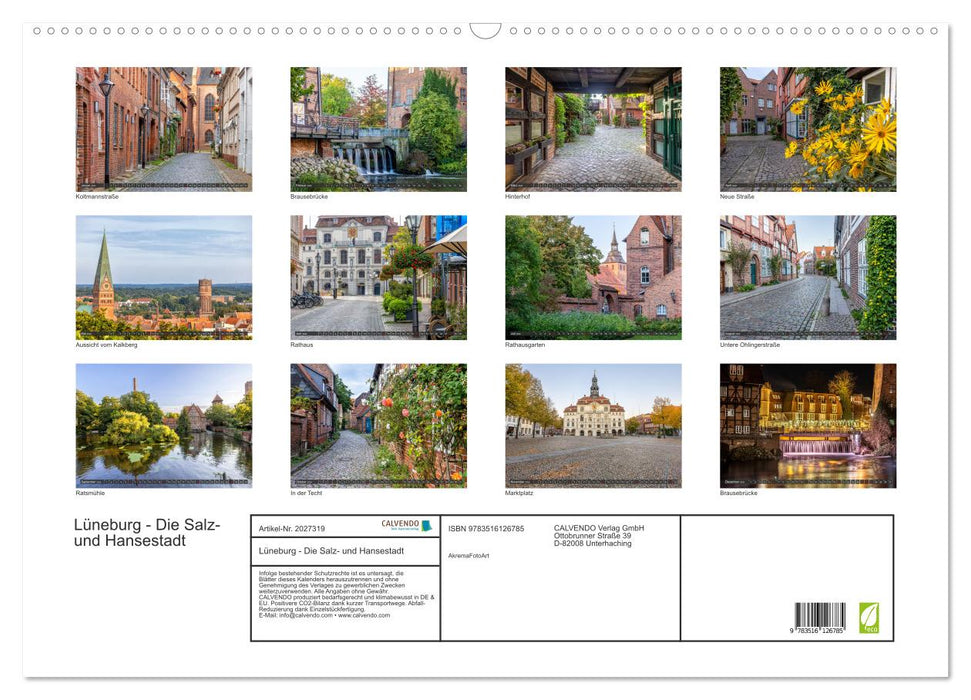The image size is (971, 700).
Task: Select the Marktplatz image
Action: [x=592, y=424]
